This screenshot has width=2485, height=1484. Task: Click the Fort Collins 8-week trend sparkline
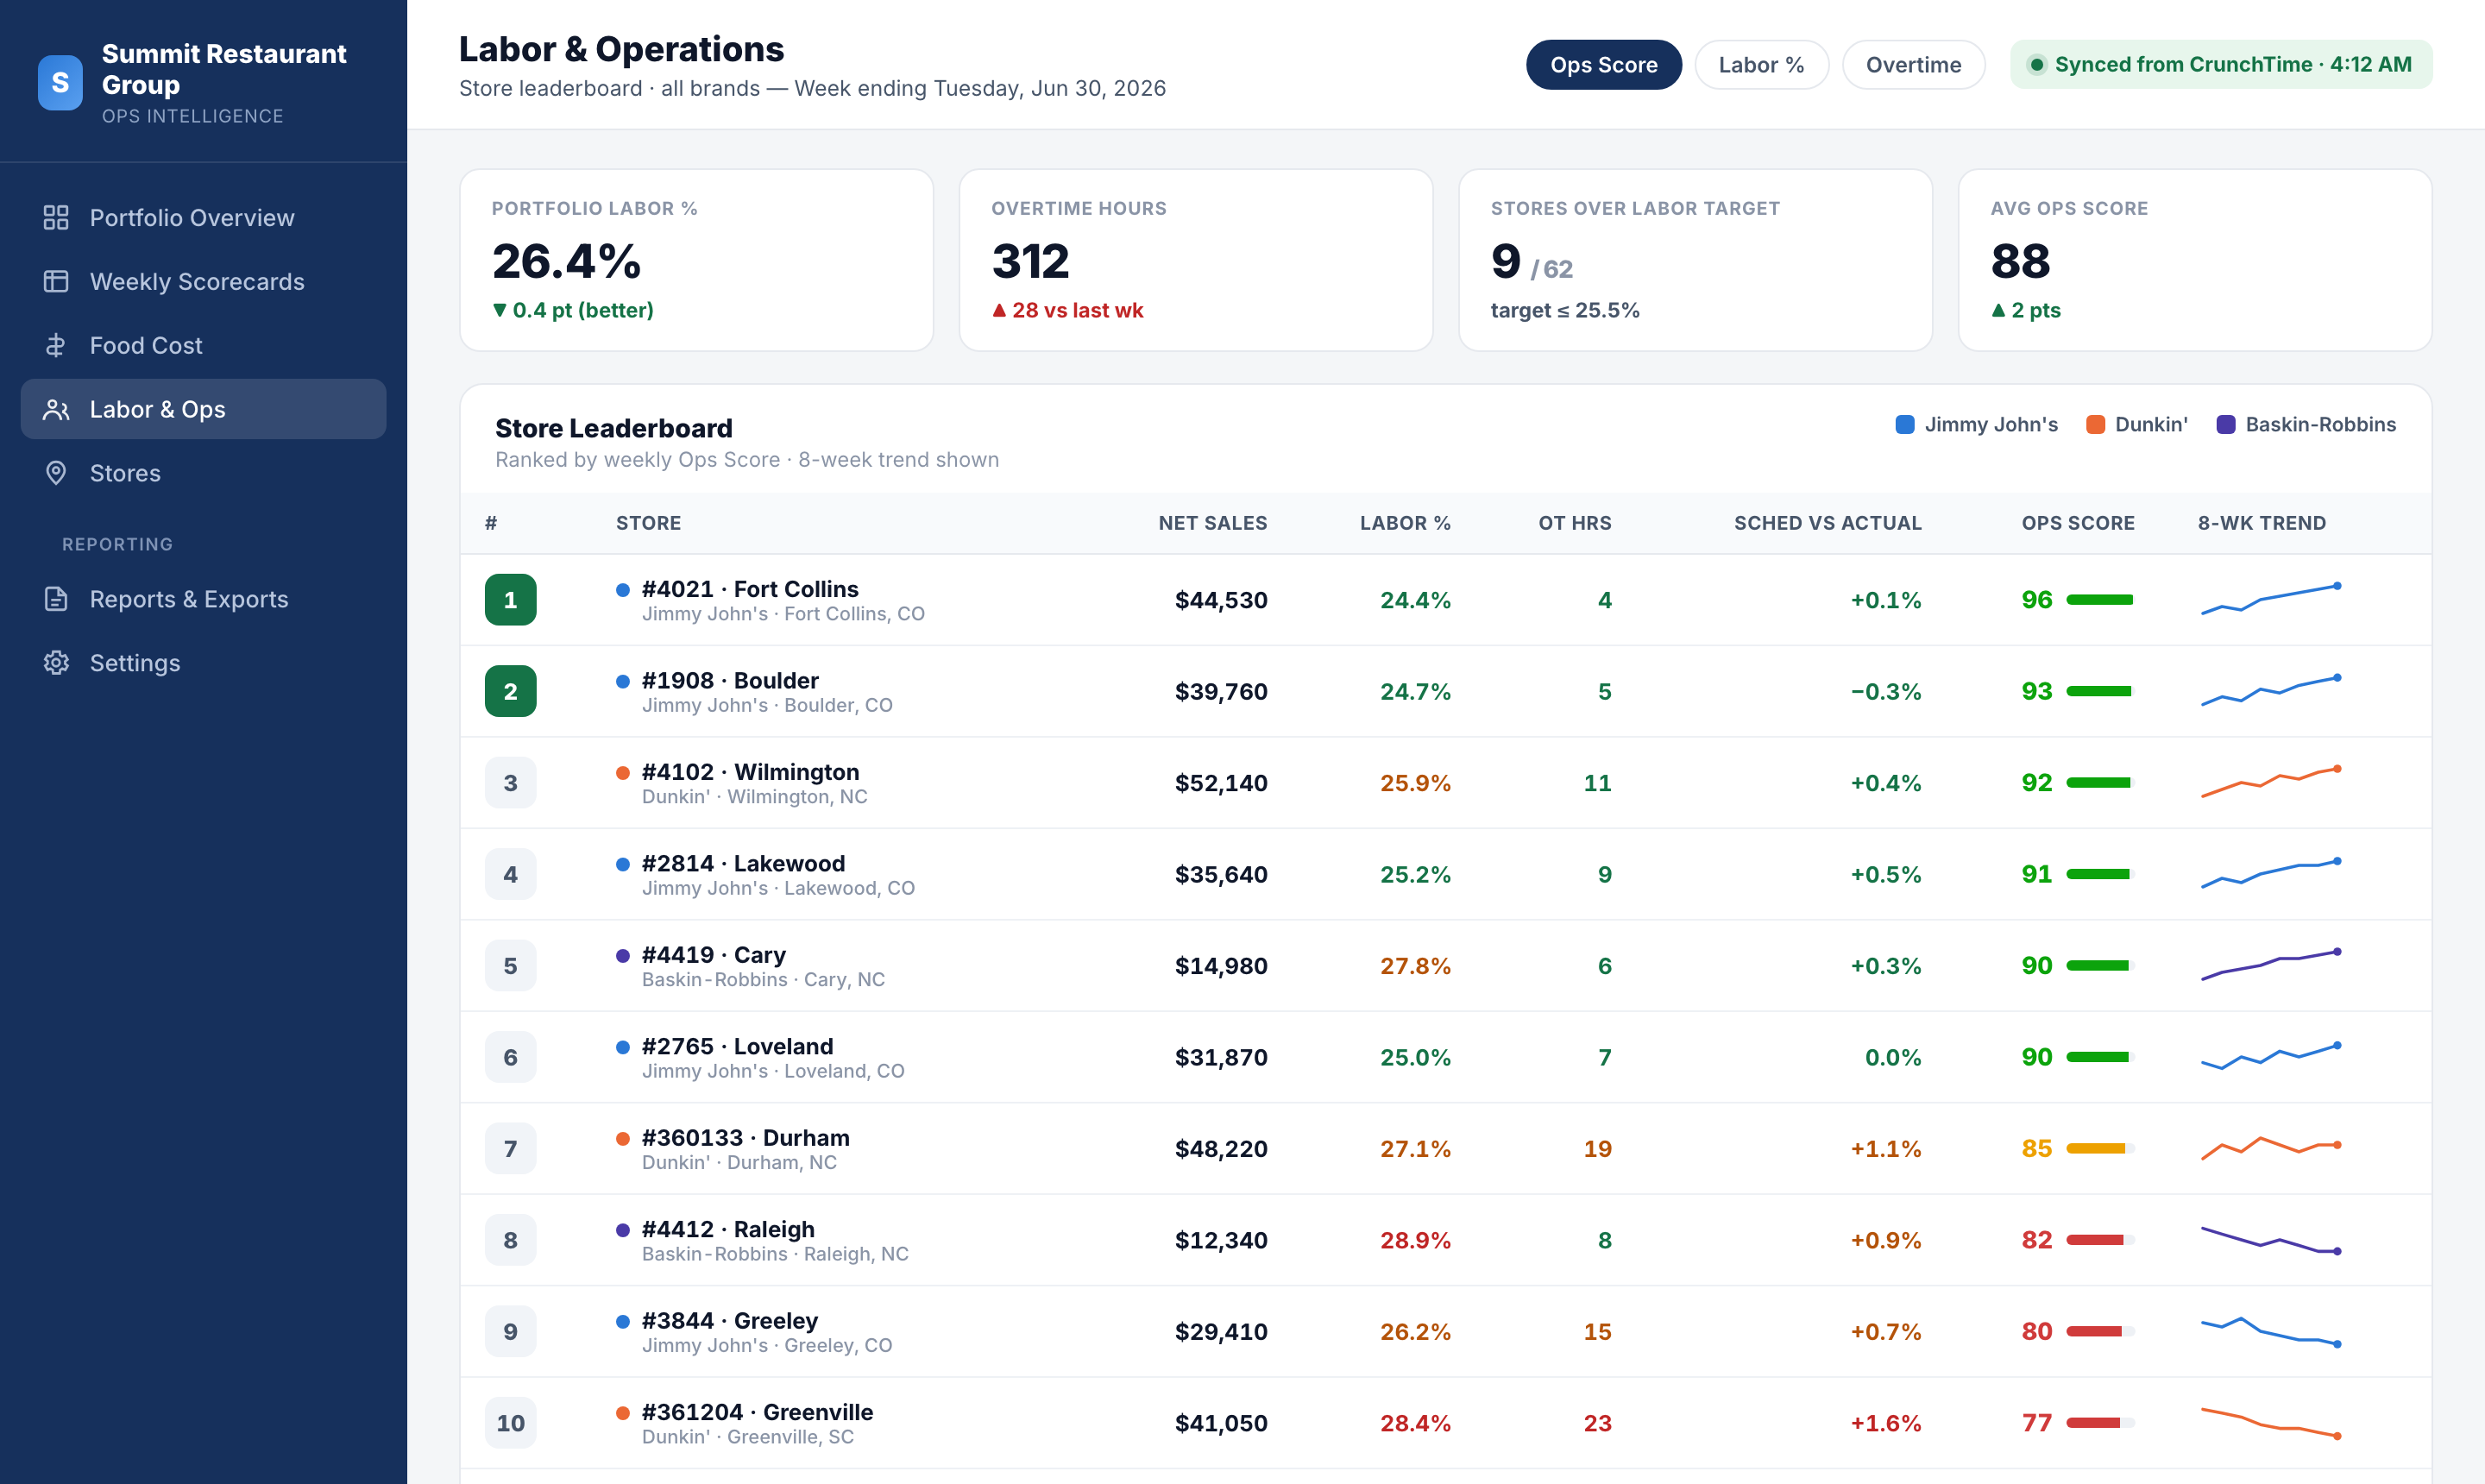[2271, 600]
